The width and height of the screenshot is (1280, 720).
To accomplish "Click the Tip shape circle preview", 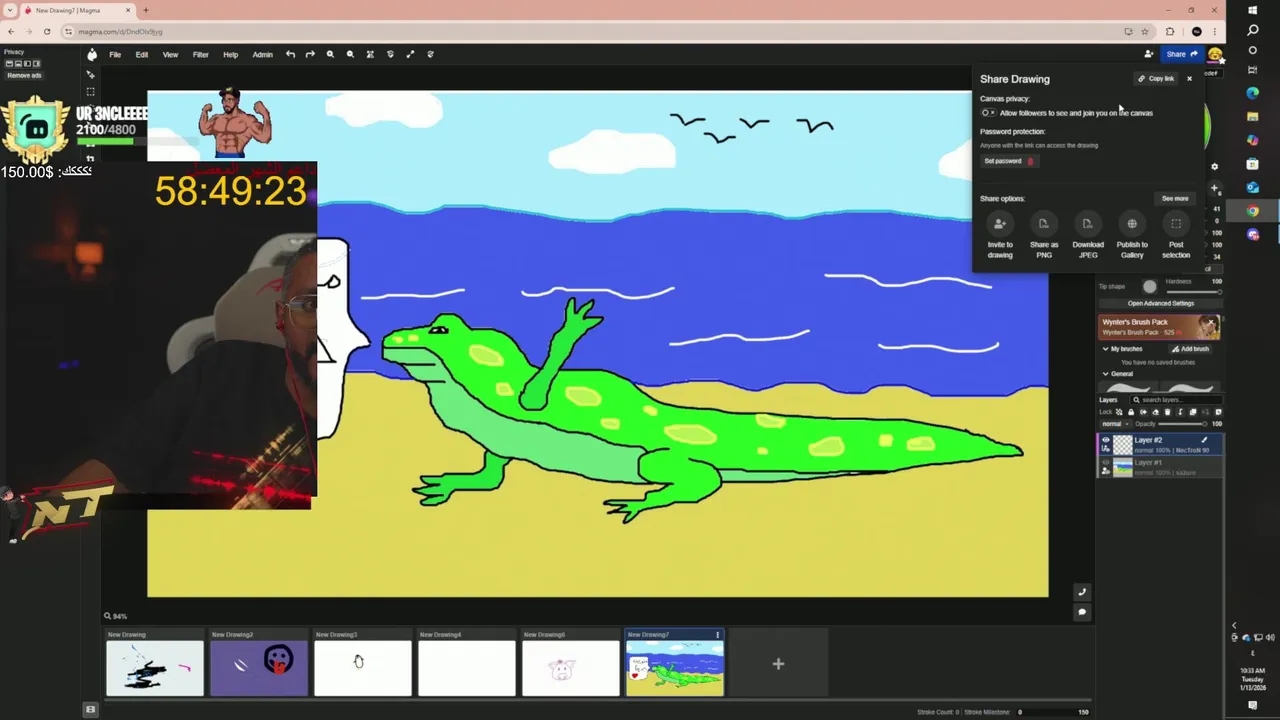I will (x=1149, y=287).
